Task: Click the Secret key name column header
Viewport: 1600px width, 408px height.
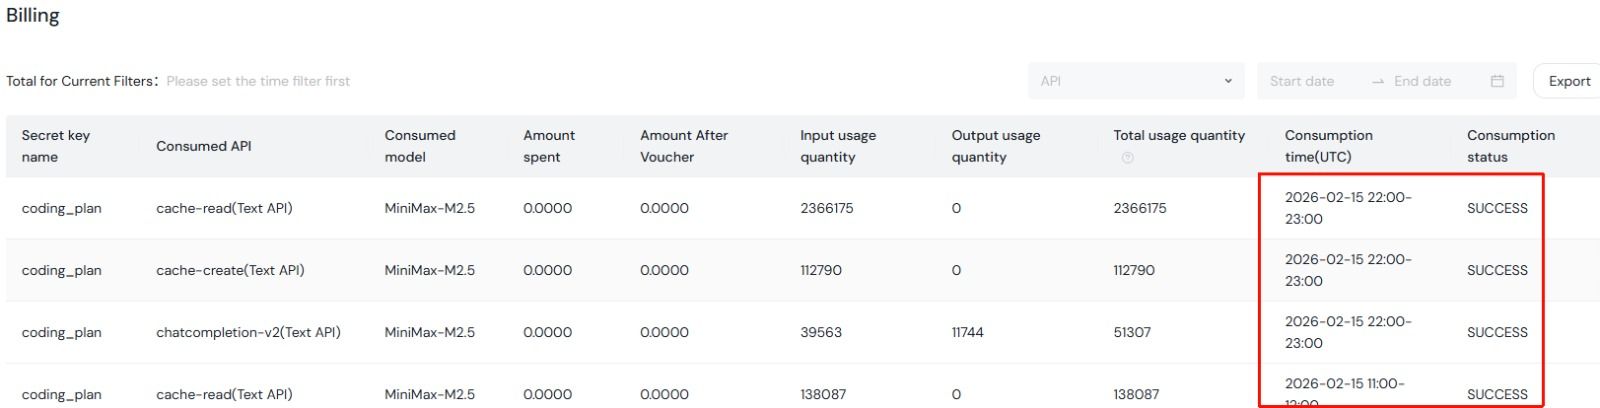Action: click(56, 146)
